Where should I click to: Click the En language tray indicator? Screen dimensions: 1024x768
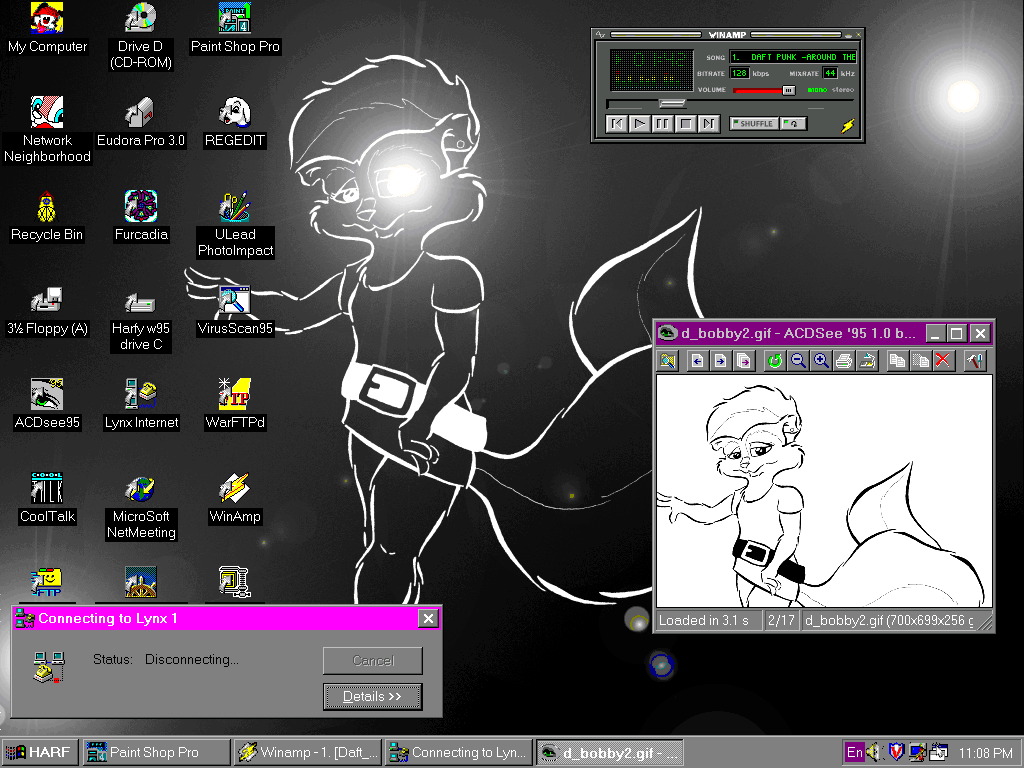tap(854, 752)
